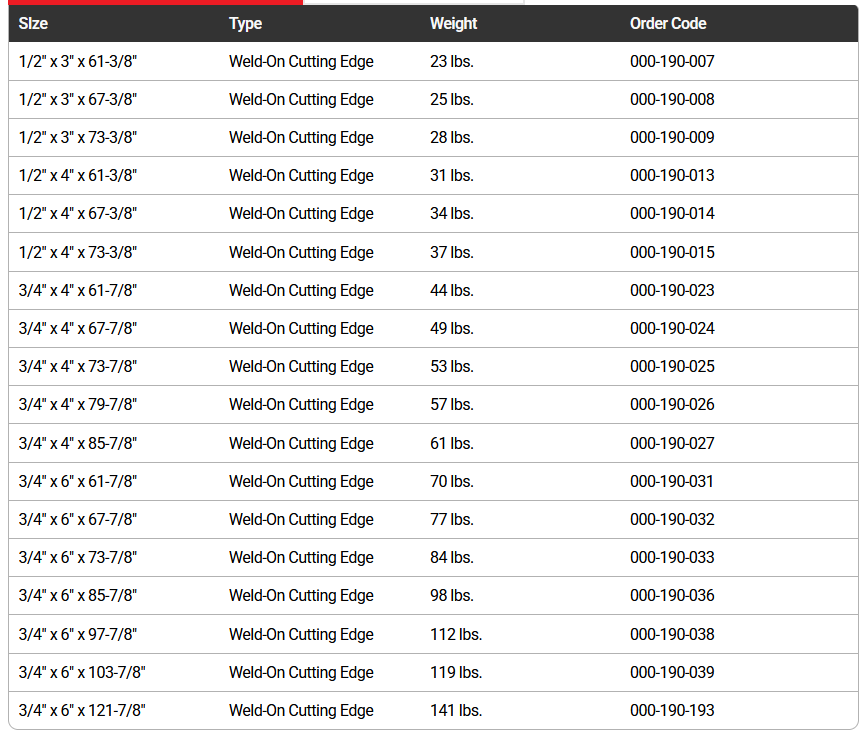Click the Order Code column header
This screenshot has height=737, width=868.
668,23
